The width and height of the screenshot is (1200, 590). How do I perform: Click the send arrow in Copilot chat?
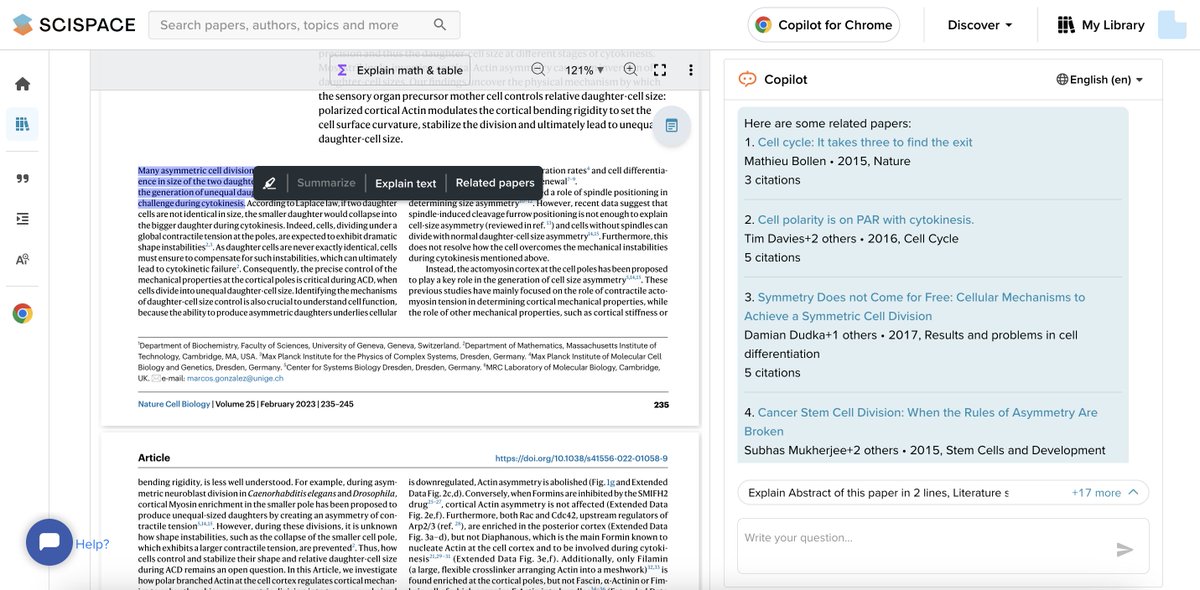[1124, 548]
